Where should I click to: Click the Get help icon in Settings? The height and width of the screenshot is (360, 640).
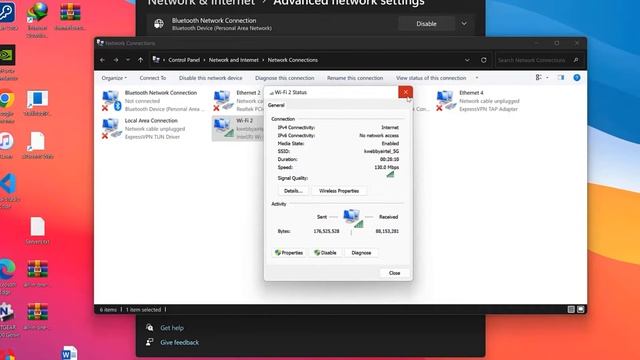pyautogui.click(x=150, y=327)
